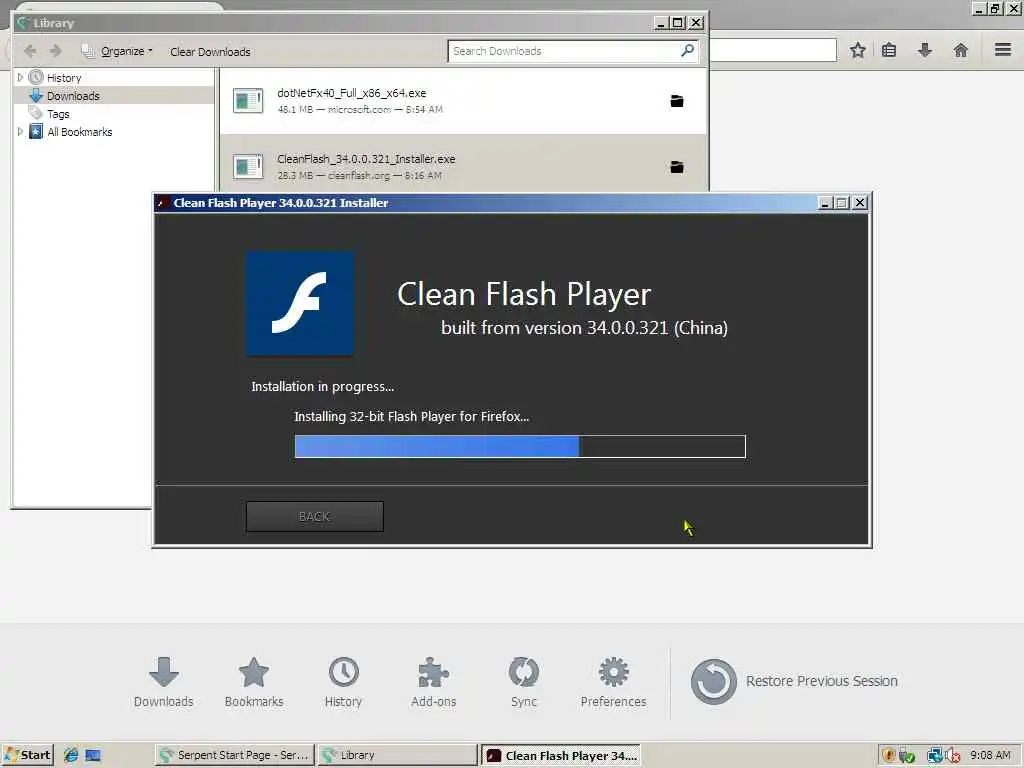Open Preferences shortcut on start page
The width and height of the screenshot is (1024, 768).
click(x=613, y=682)
